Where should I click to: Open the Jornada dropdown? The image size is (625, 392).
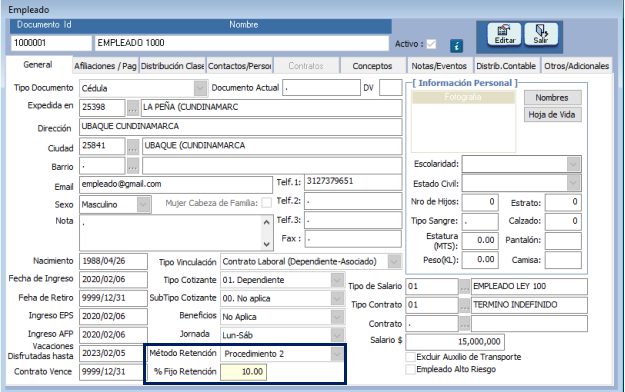tap(337, 335)
